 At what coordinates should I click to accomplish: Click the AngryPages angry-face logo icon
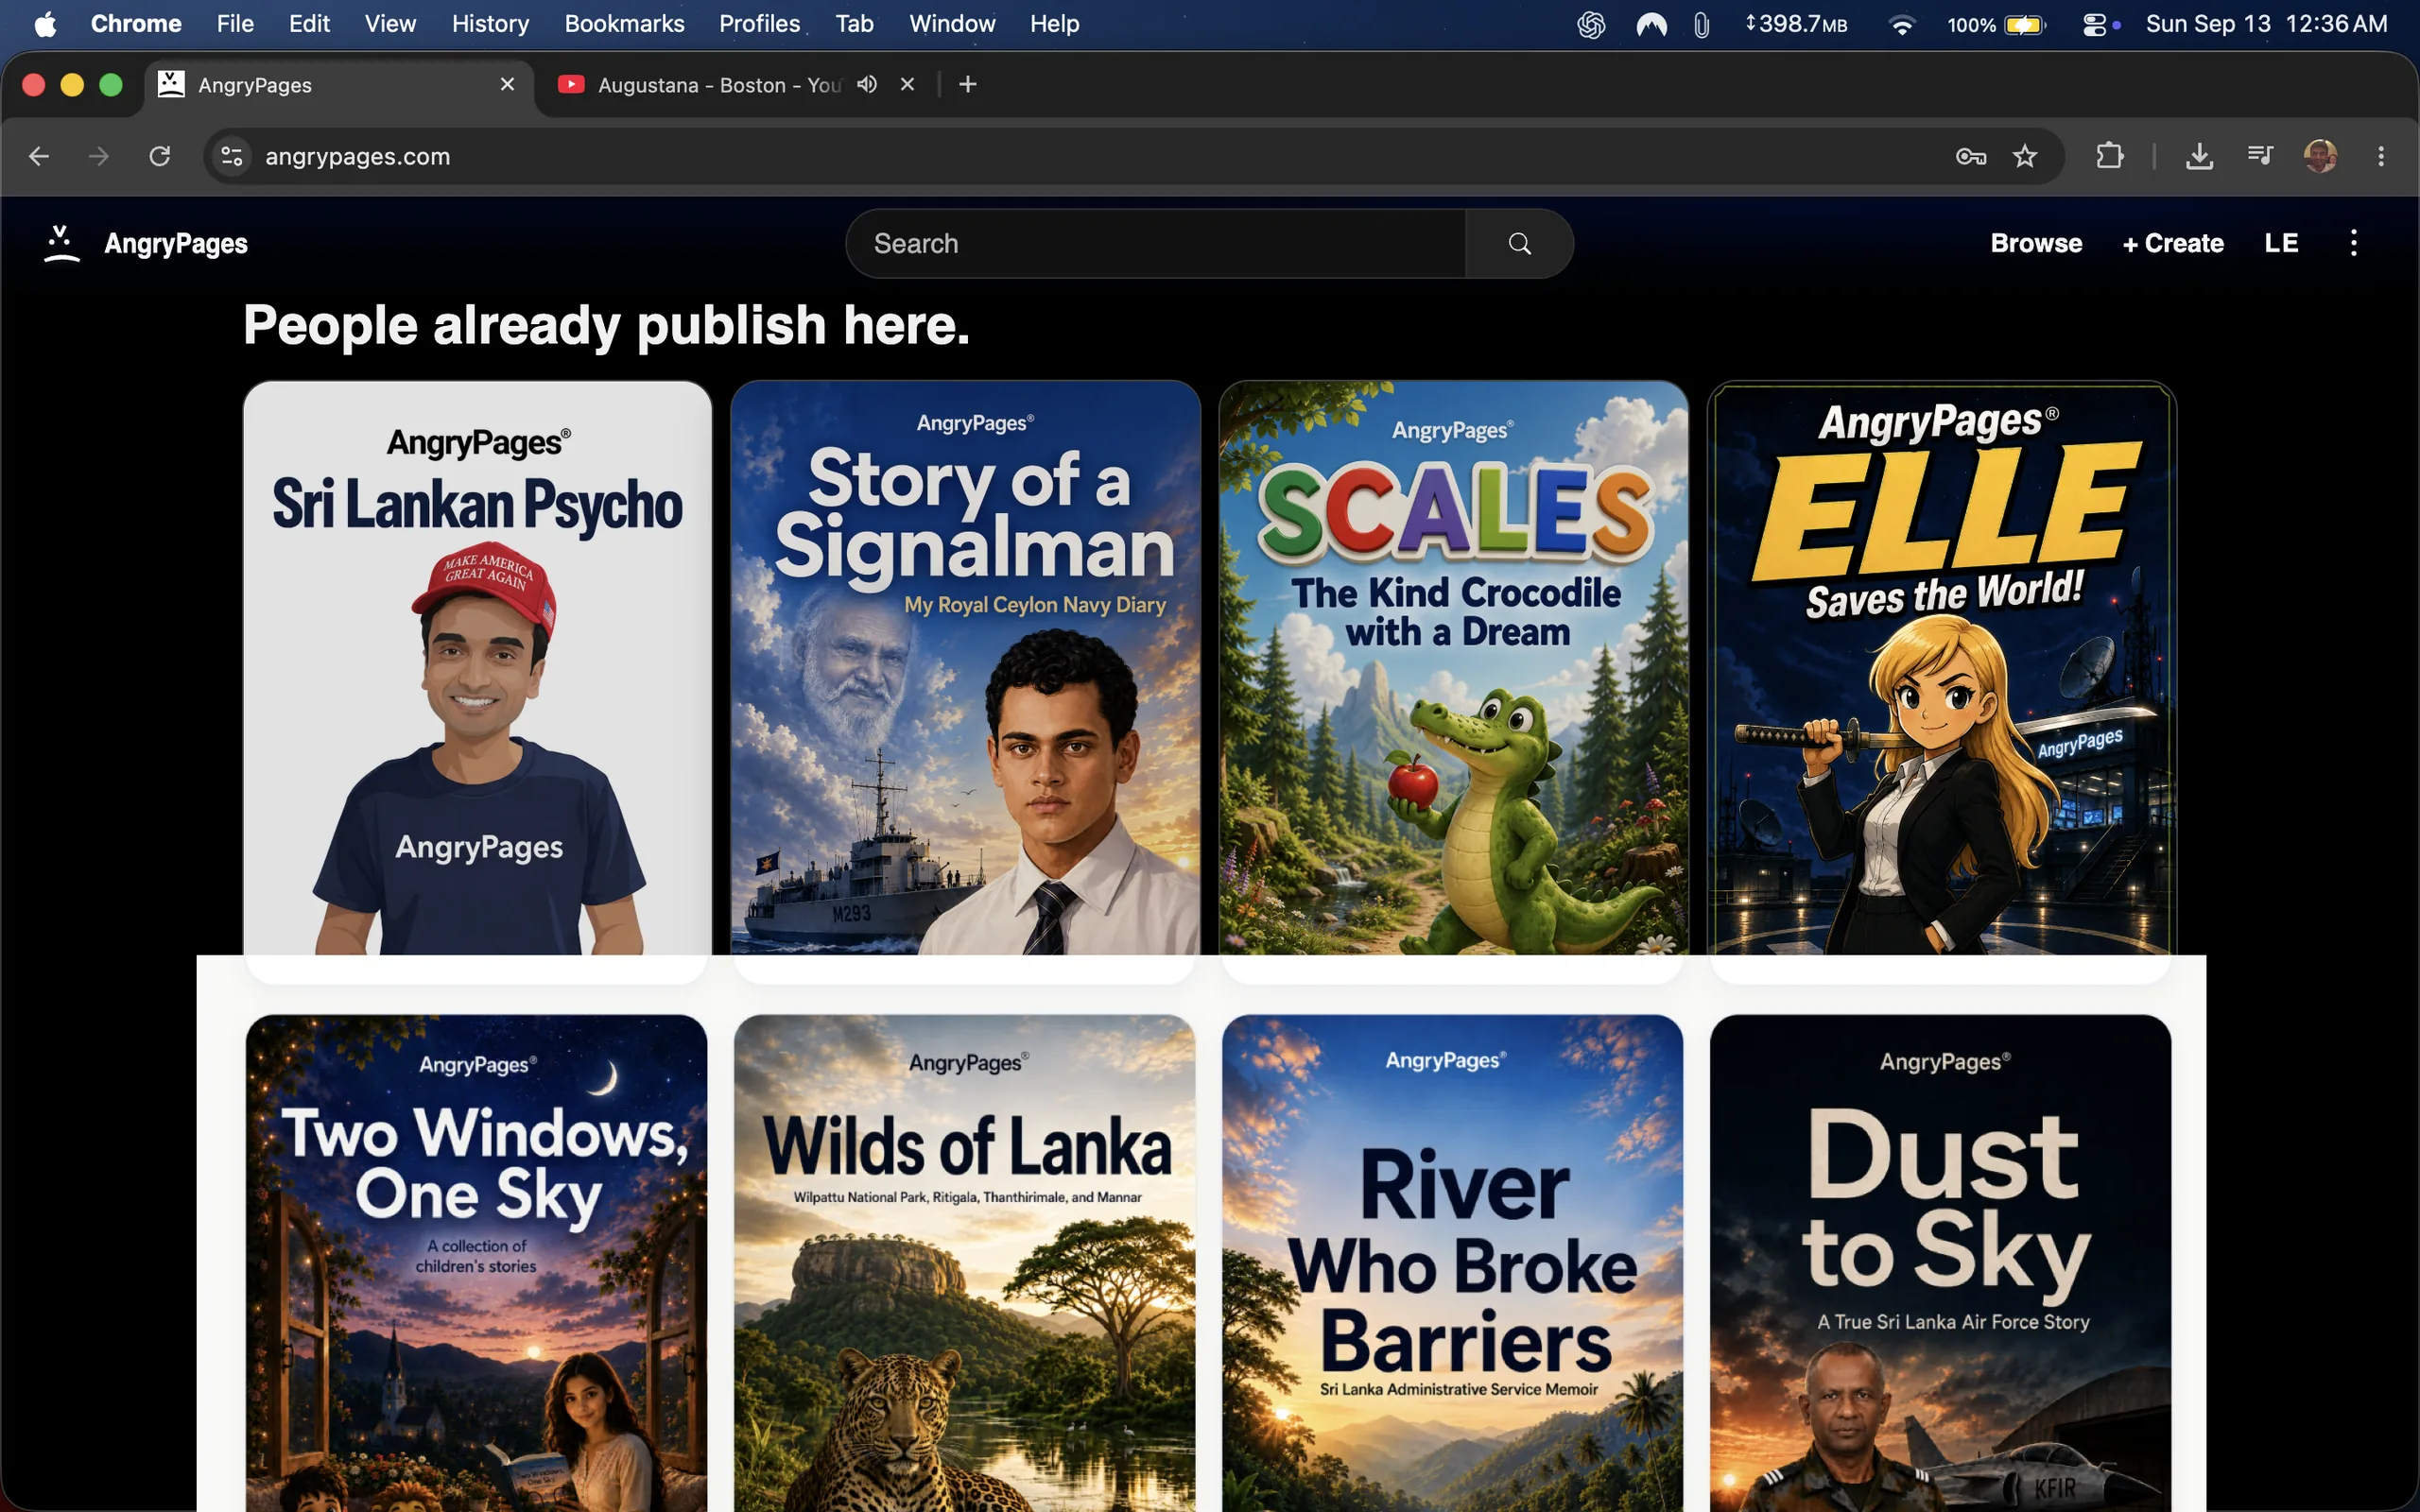tap(61, 243)
